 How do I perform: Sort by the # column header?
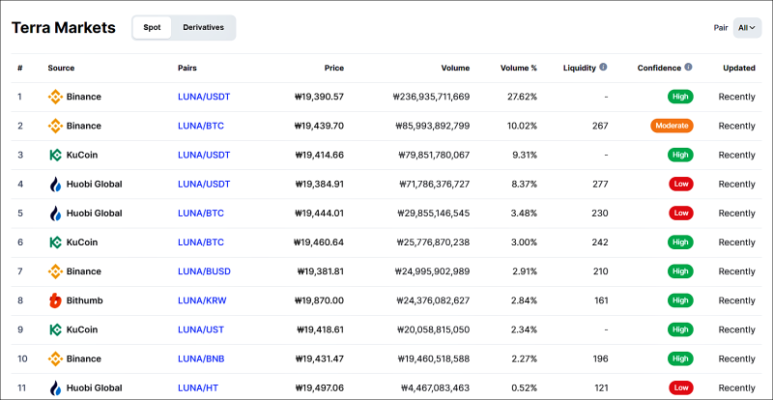point(20,68)
